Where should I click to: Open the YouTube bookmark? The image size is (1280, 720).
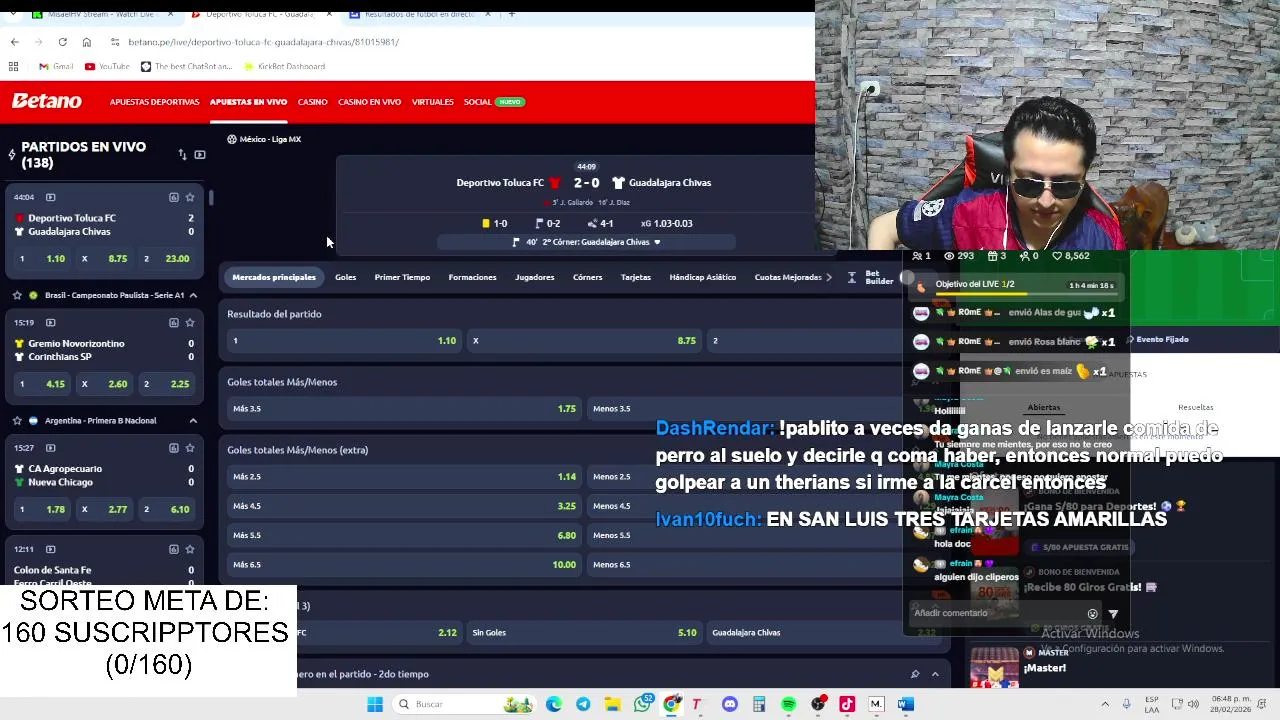coord(107,66)
